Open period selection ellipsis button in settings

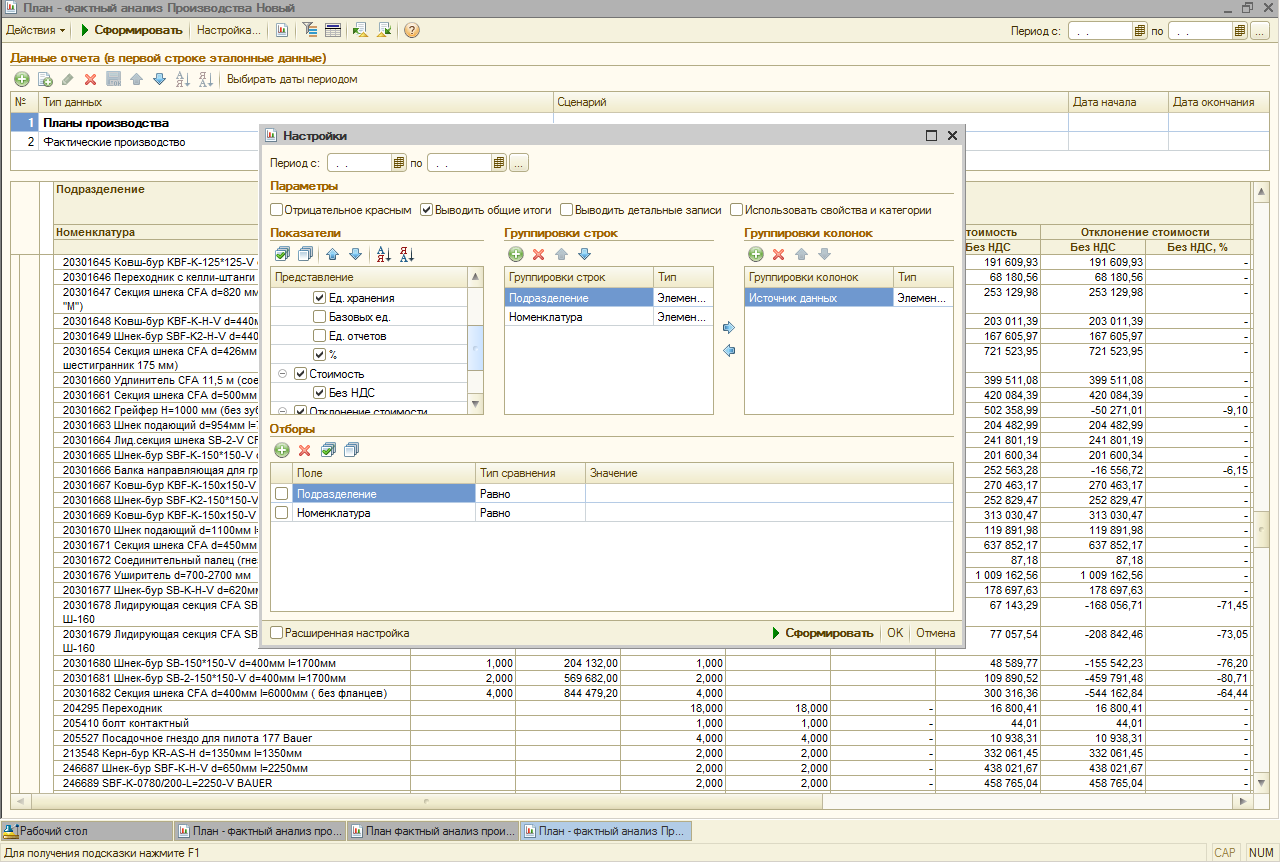tap(519, 163)
